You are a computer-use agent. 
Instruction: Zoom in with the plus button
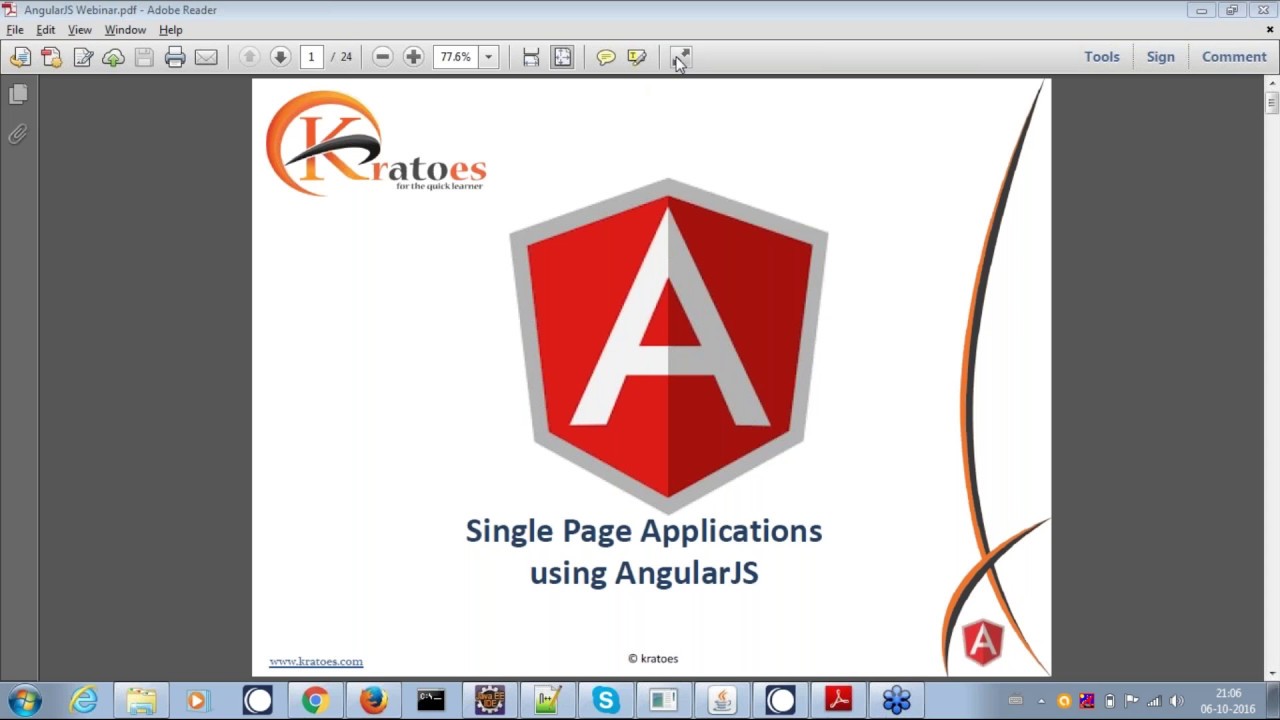(413, 57)
